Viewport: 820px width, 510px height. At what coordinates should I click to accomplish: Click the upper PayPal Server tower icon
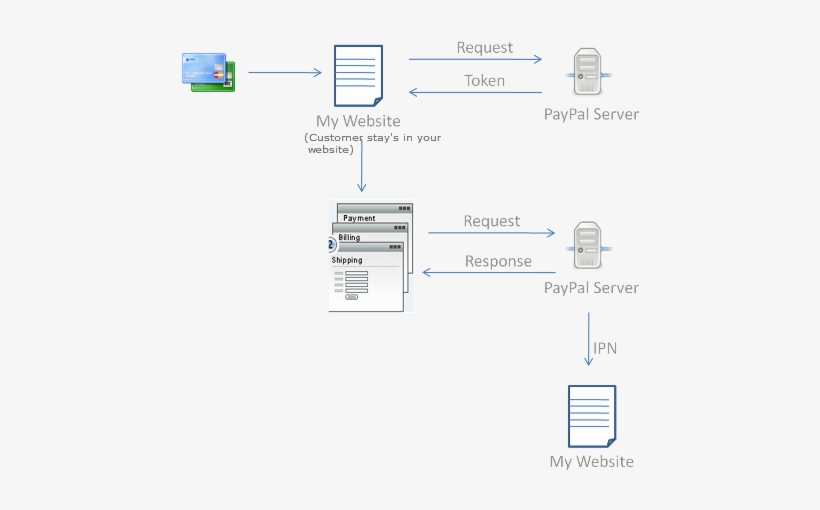pyautogui.click(x=588, y=72)
